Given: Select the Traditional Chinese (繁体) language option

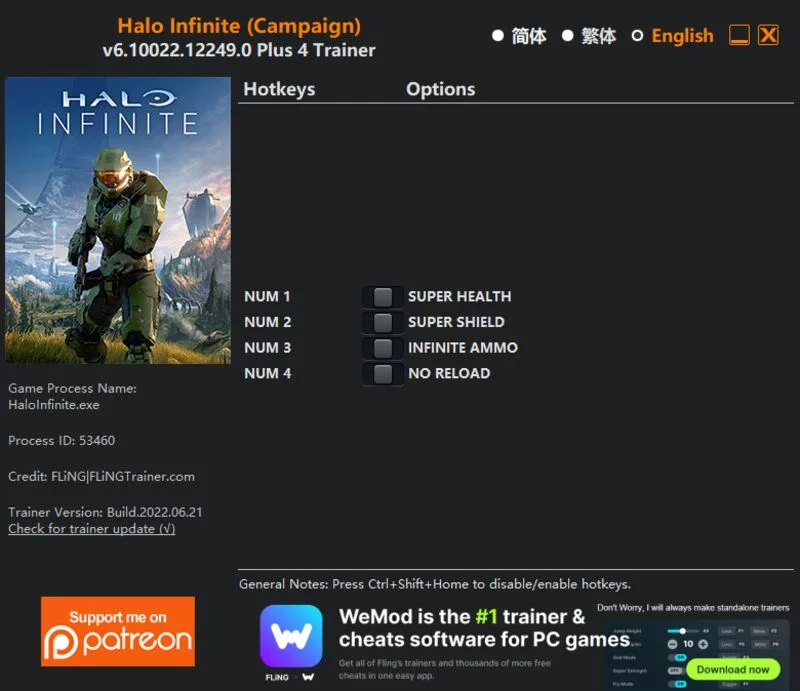Looking at the screenshot, I should [589, 36].
